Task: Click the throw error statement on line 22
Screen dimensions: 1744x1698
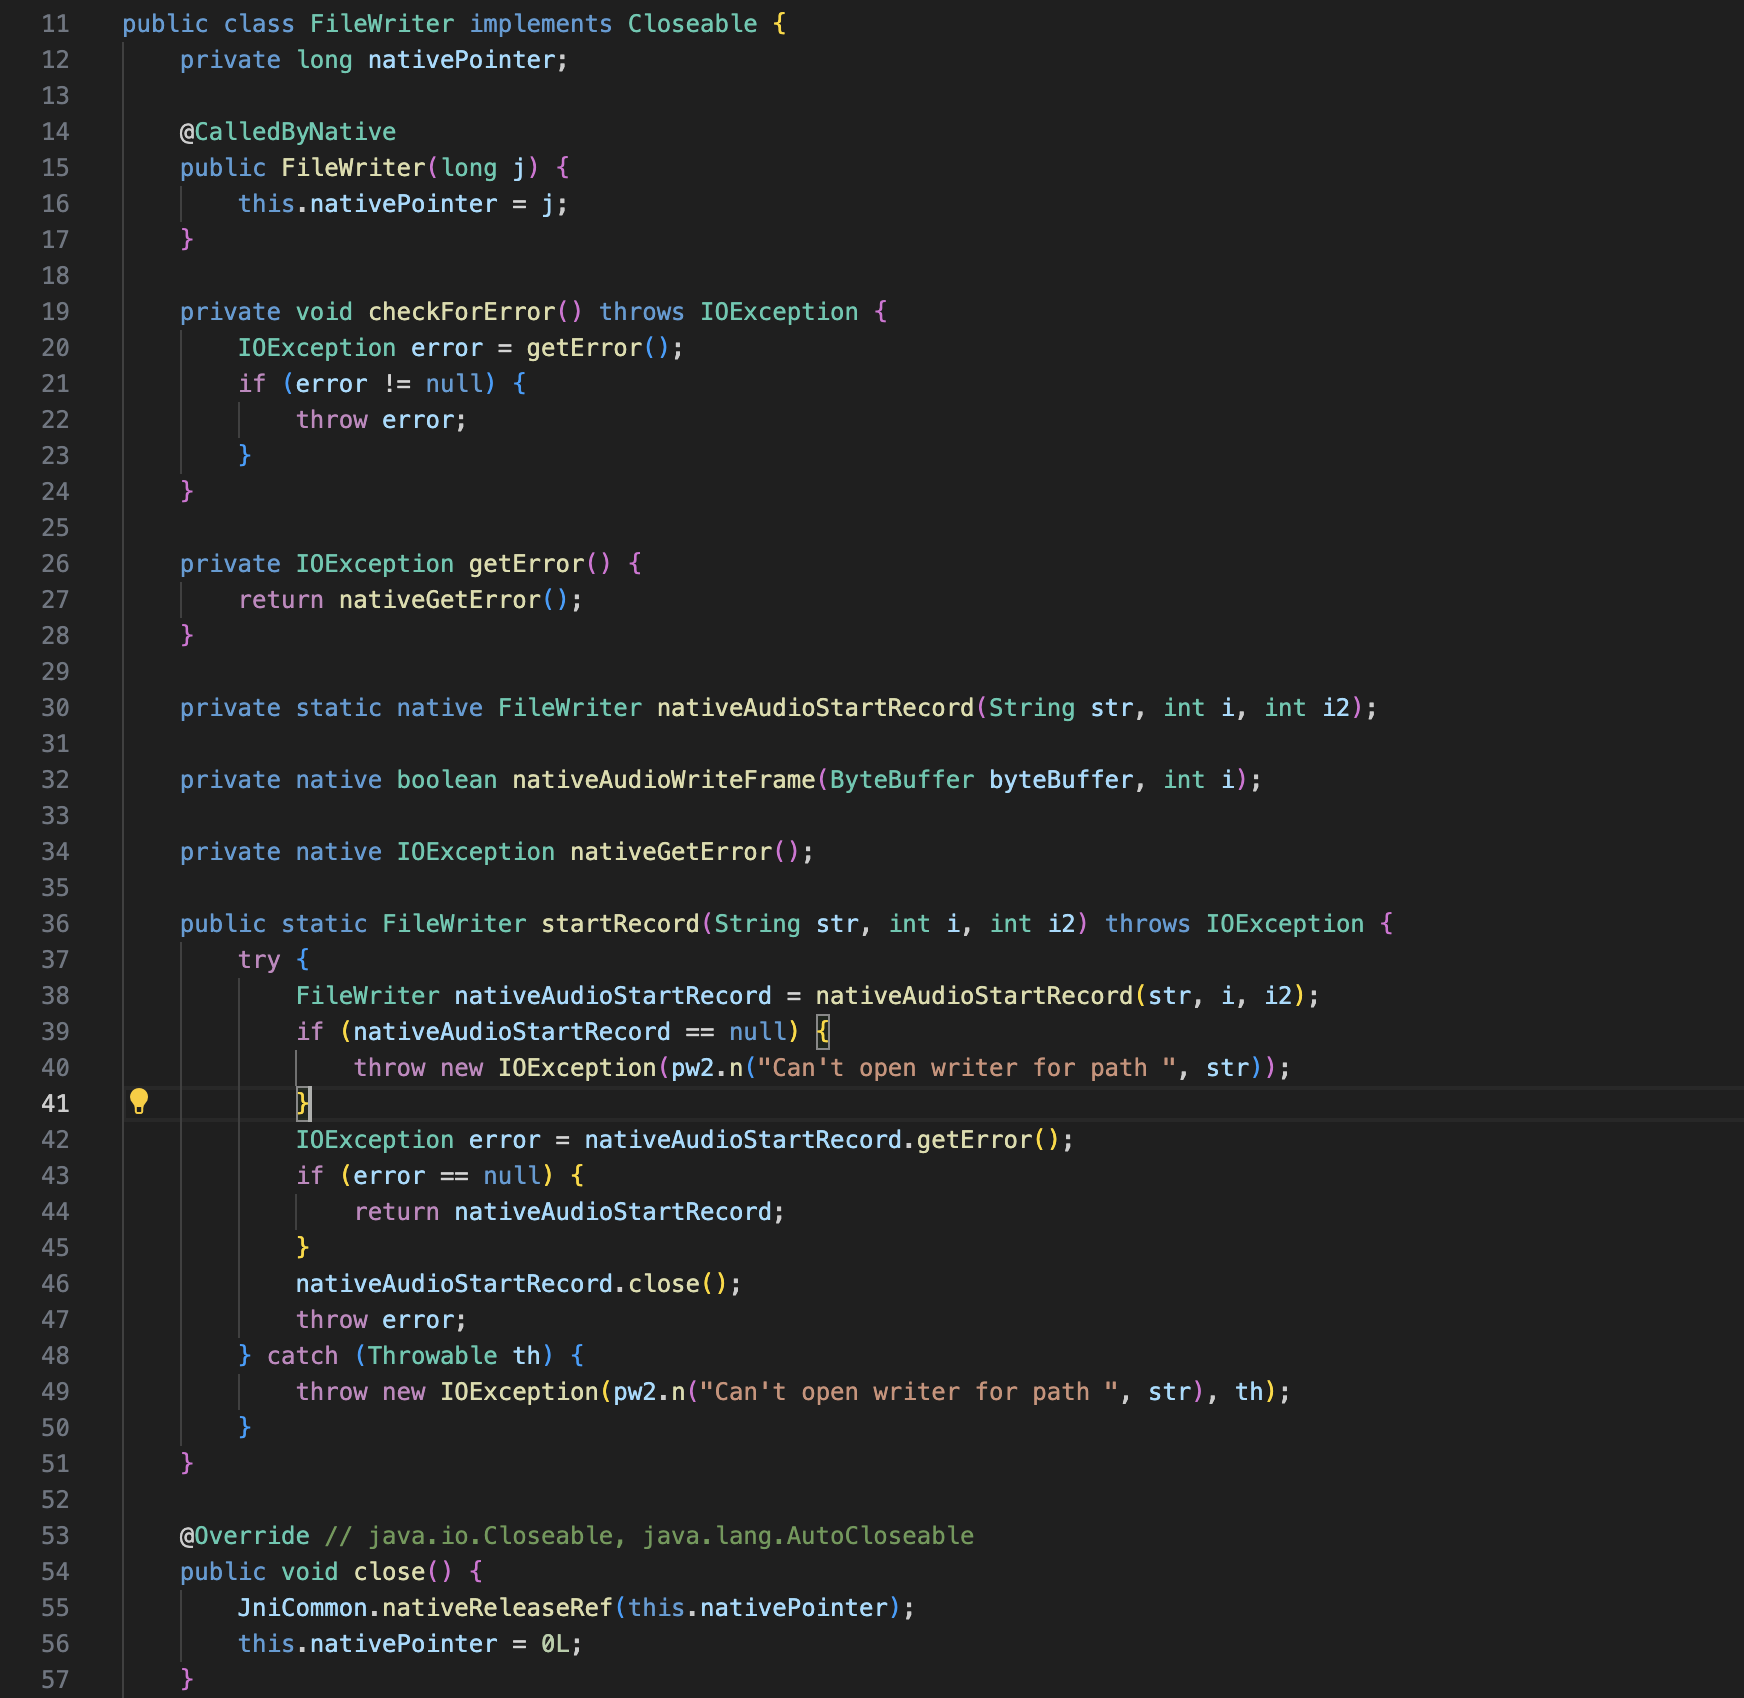Action: [380, 419]
